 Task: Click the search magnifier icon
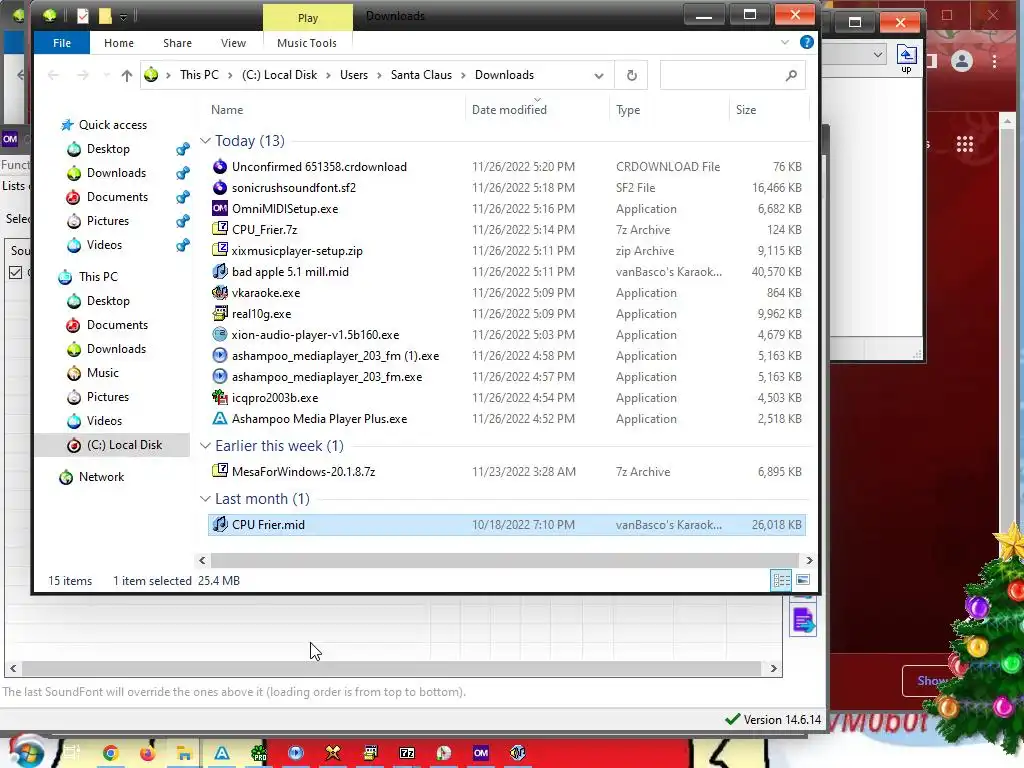pos(791,76)
